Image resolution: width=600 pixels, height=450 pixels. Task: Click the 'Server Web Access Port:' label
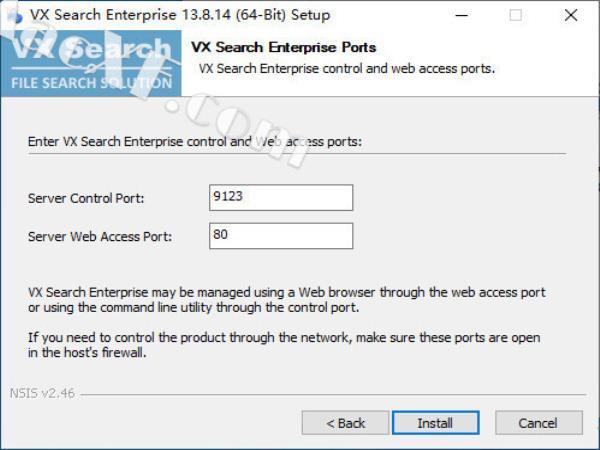pos(100,237)
